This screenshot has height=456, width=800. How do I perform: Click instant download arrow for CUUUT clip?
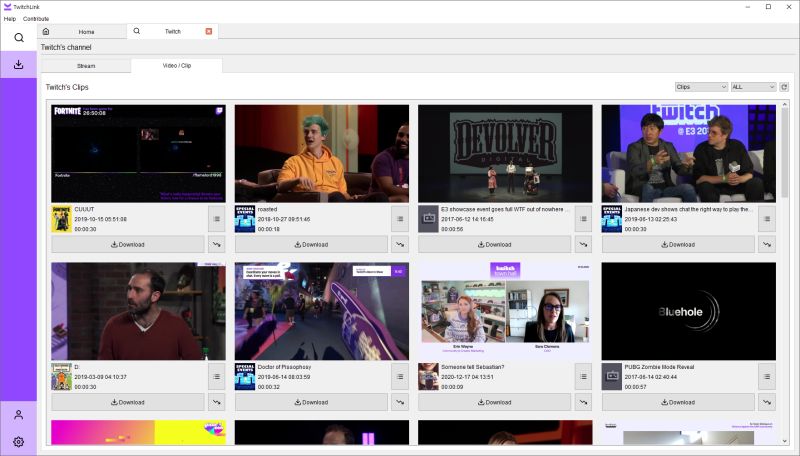217,244
